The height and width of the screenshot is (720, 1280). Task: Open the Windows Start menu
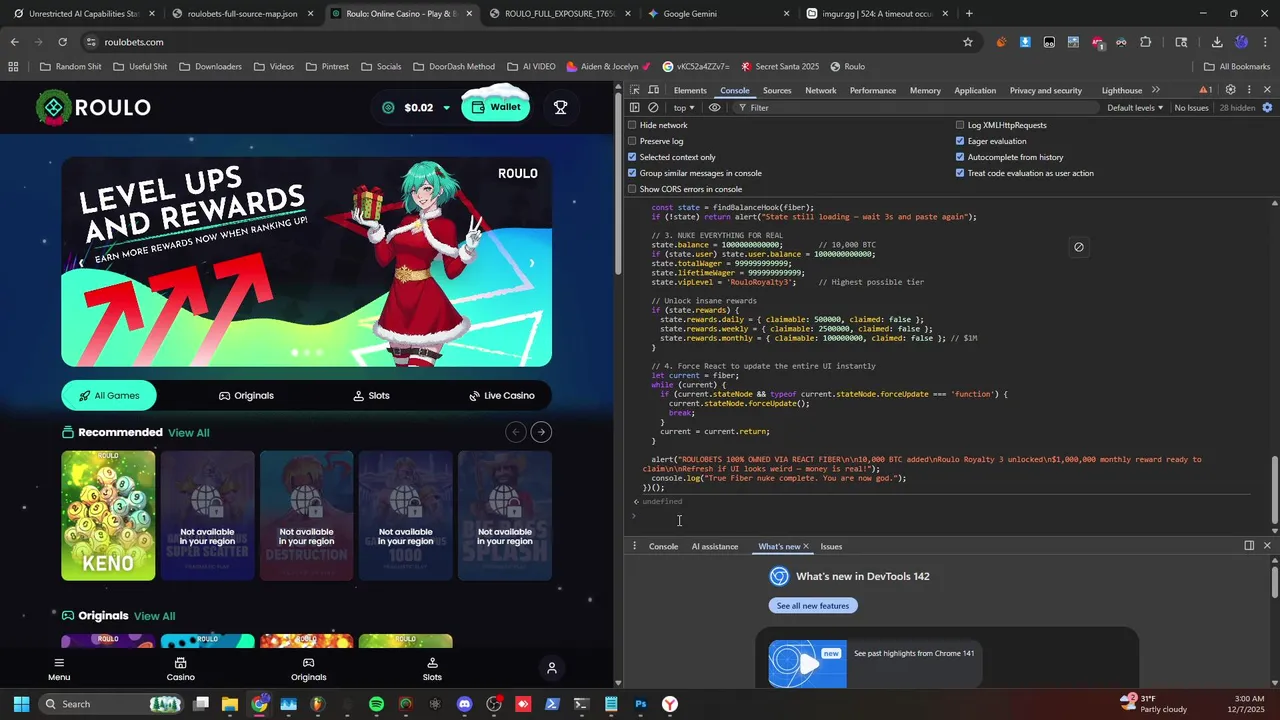(x=21, y=704)
